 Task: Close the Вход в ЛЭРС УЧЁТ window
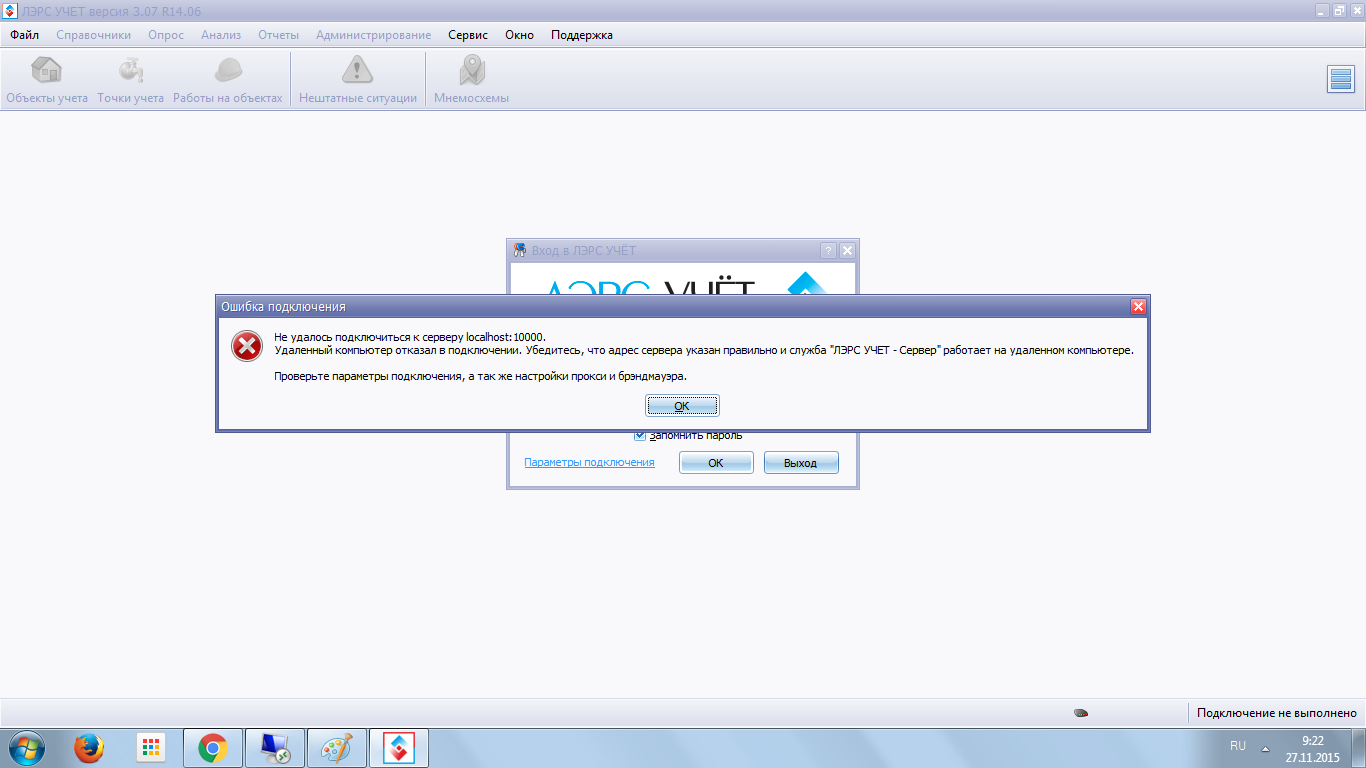(x=847, y=250)
